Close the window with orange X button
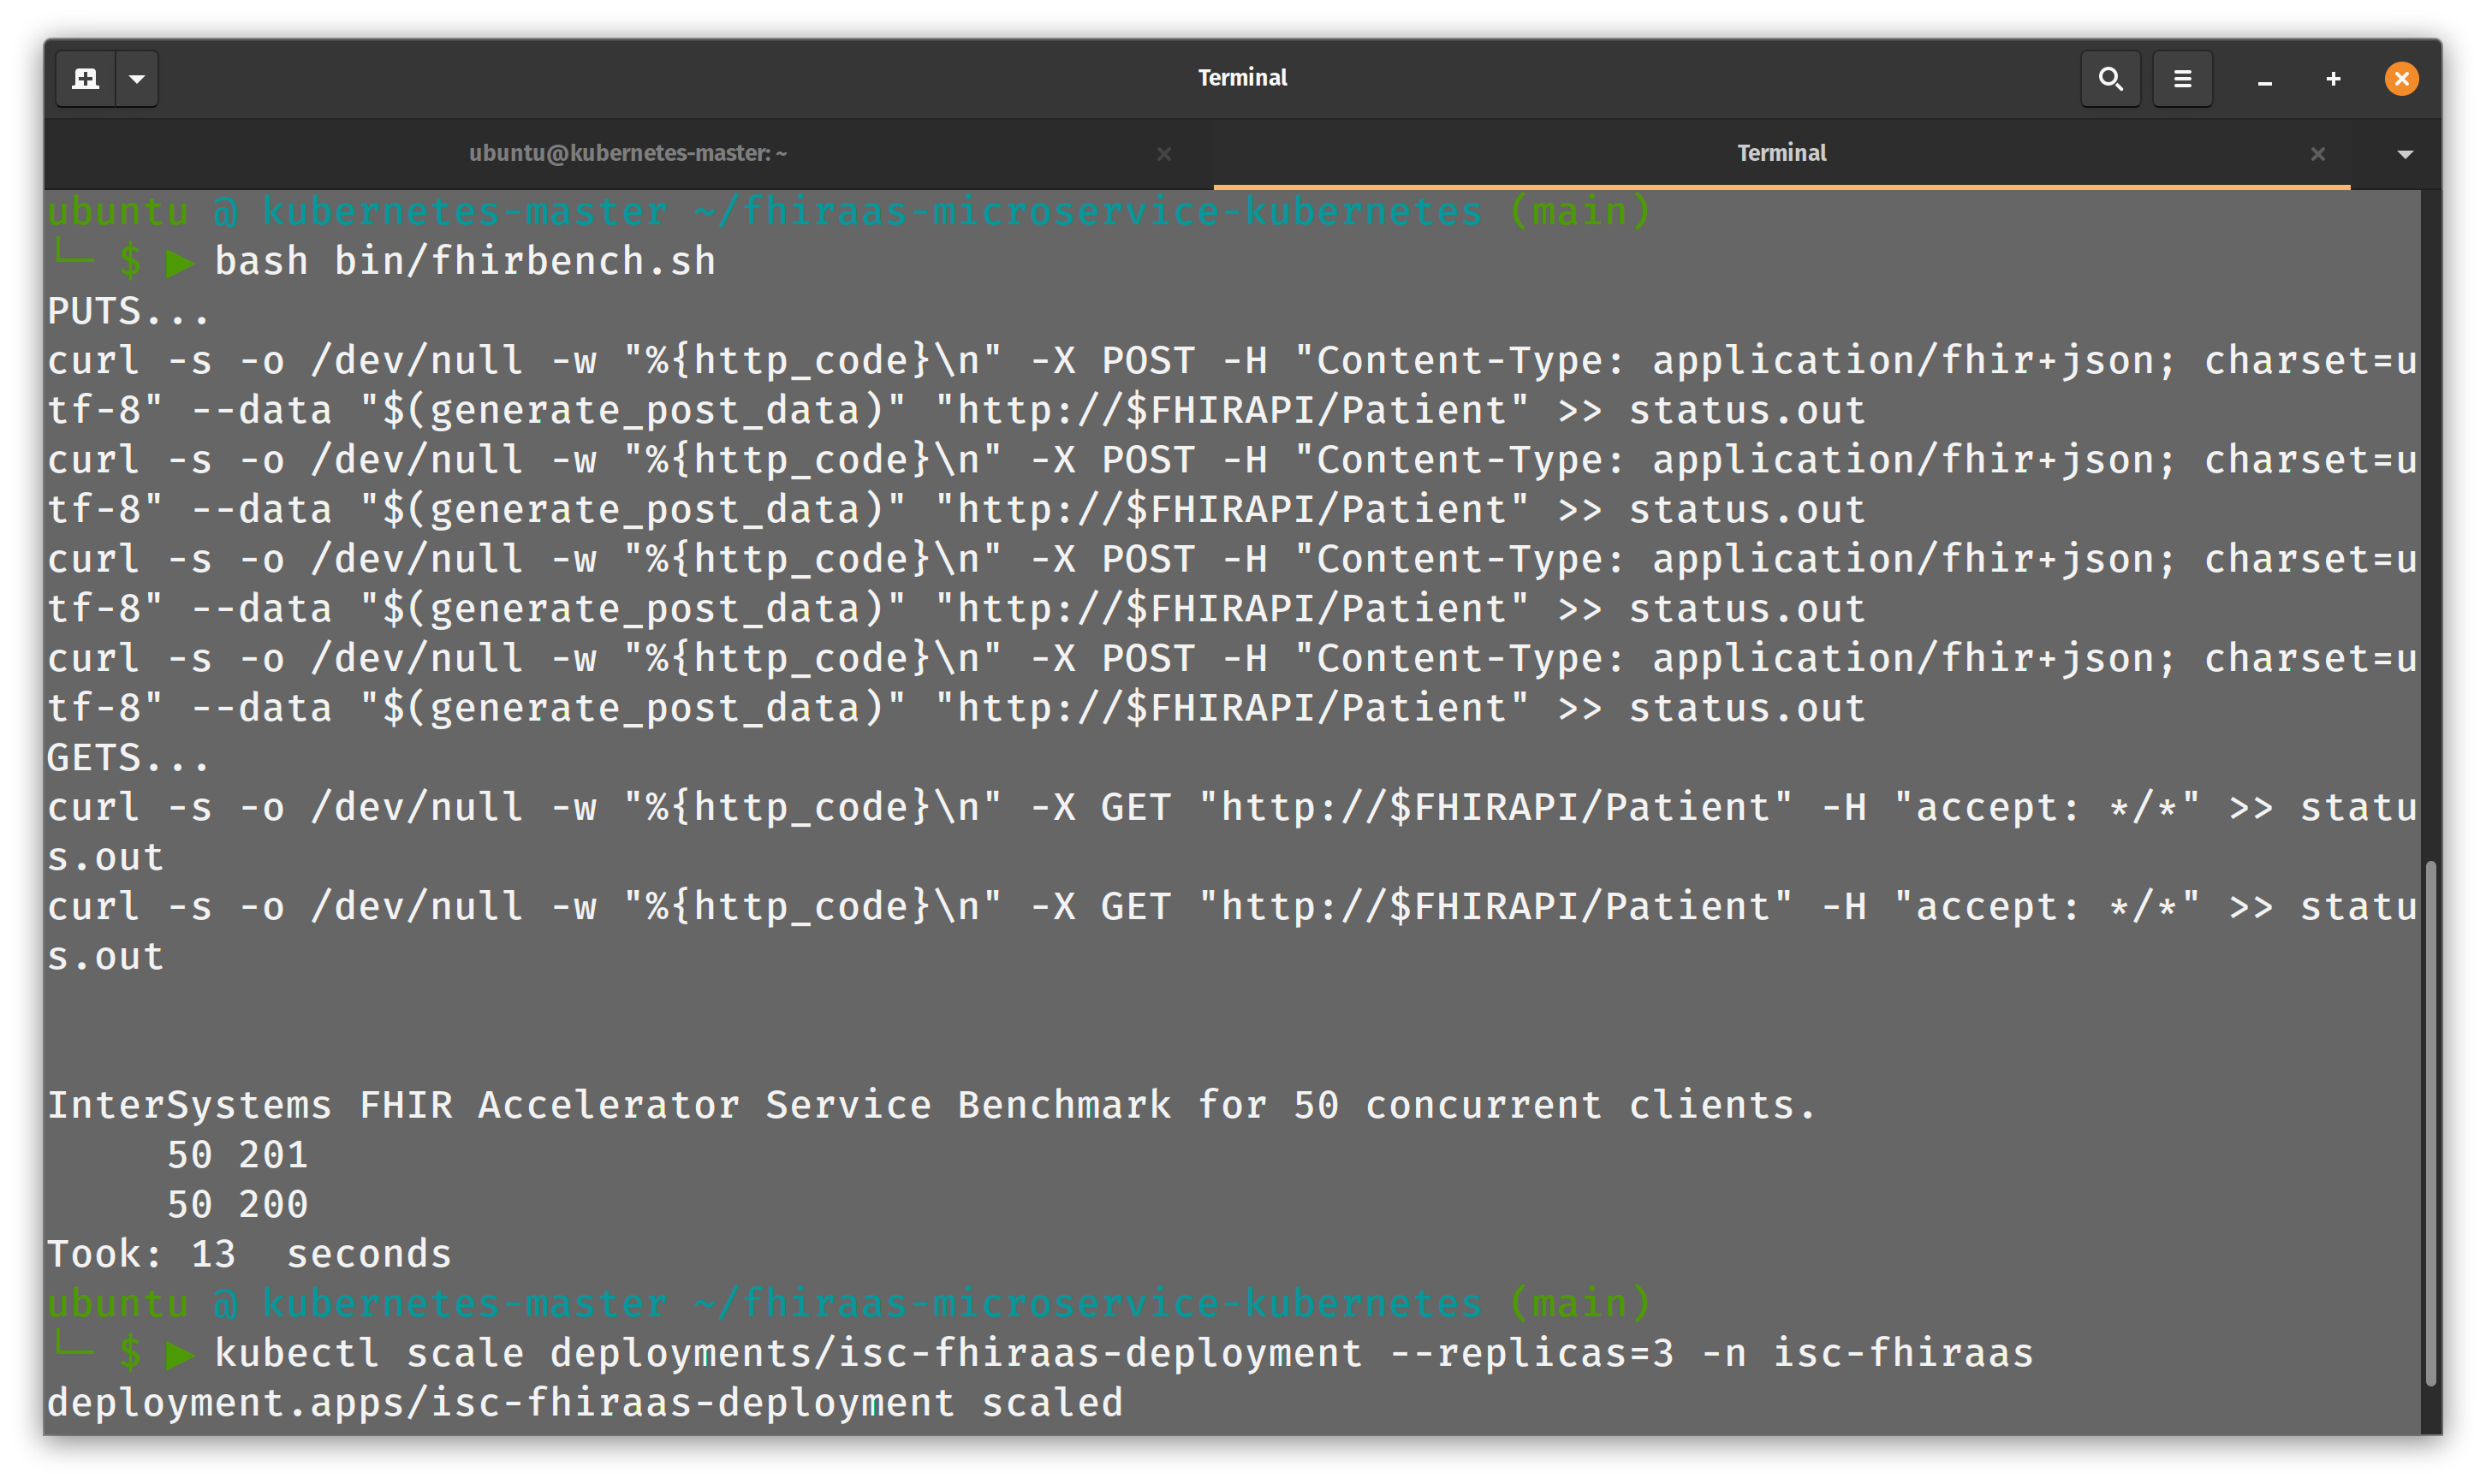The image size is (2486, 1484). tap(2401, 78)
